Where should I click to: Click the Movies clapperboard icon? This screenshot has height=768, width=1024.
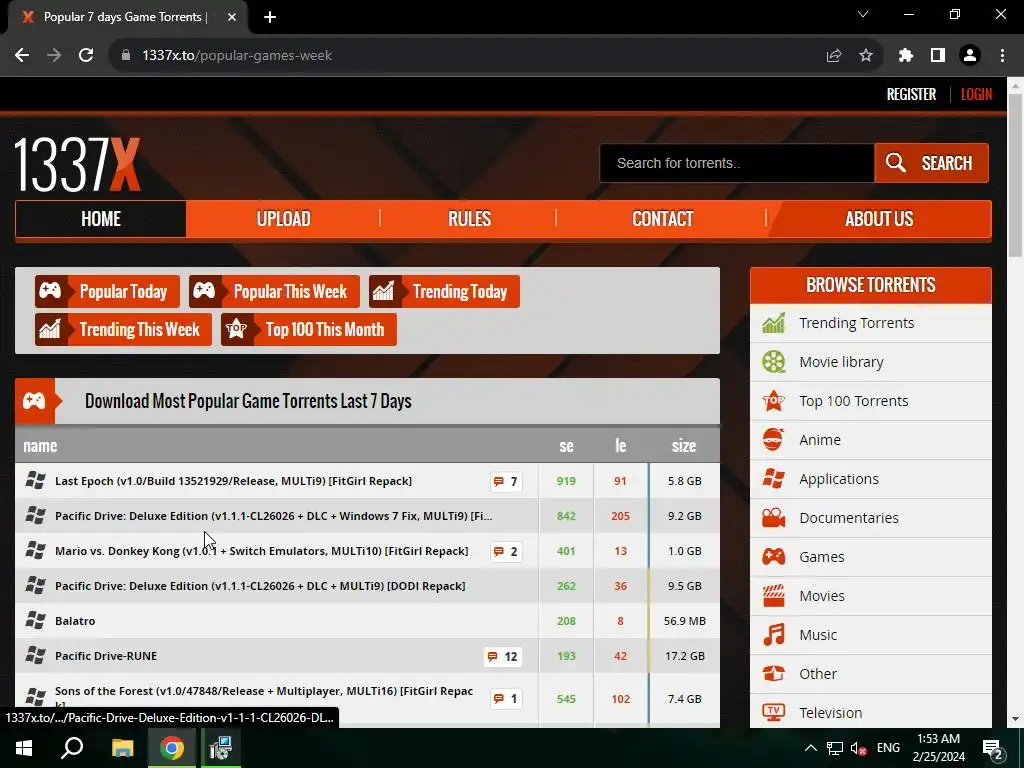(773, 596)
